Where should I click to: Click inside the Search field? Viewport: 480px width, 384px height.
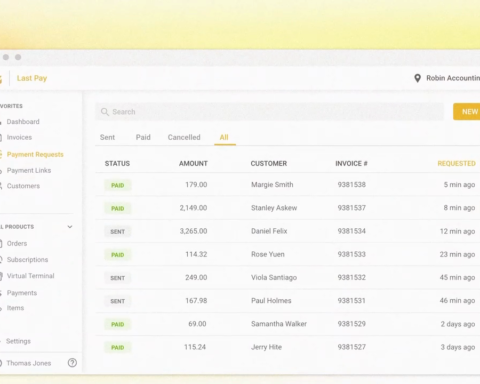(x=269, y=112)
